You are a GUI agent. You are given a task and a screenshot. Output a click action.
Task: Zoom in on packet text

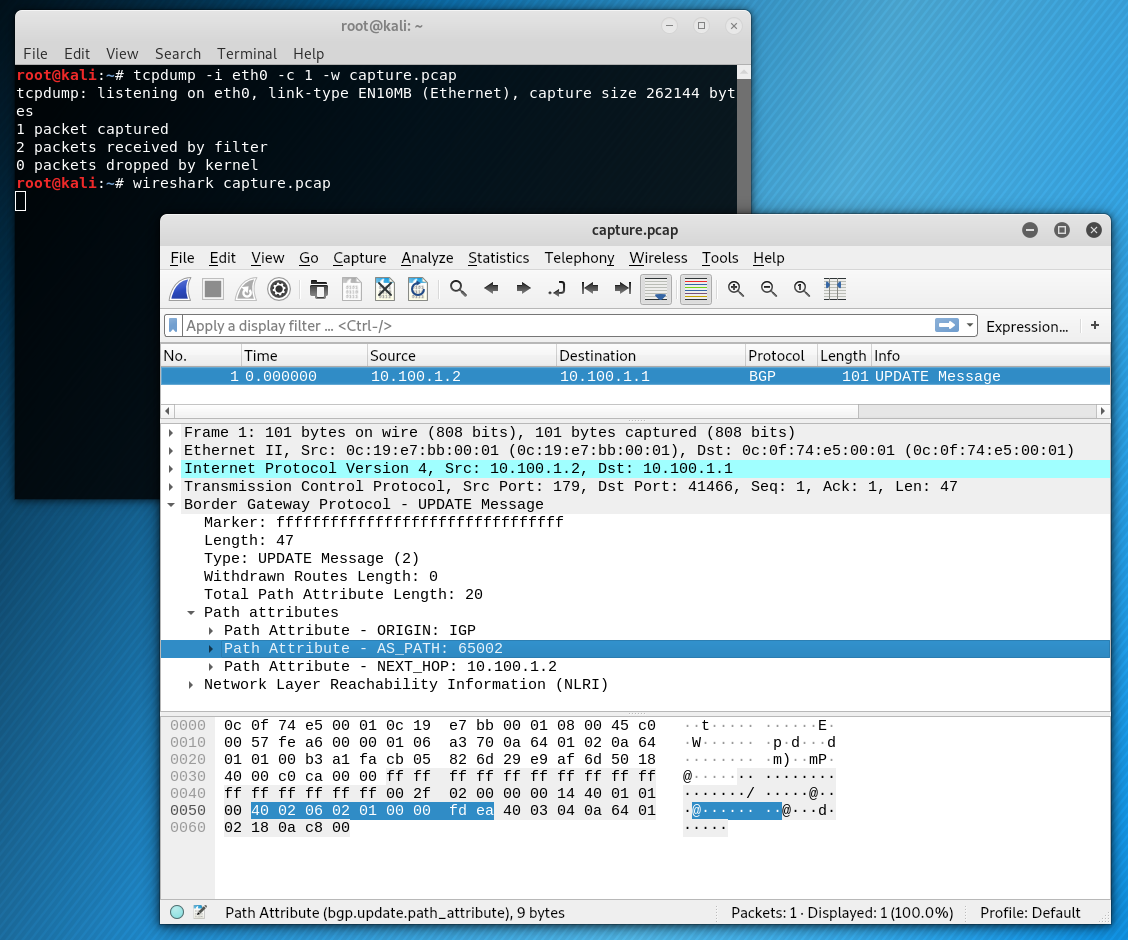(736, 289)
